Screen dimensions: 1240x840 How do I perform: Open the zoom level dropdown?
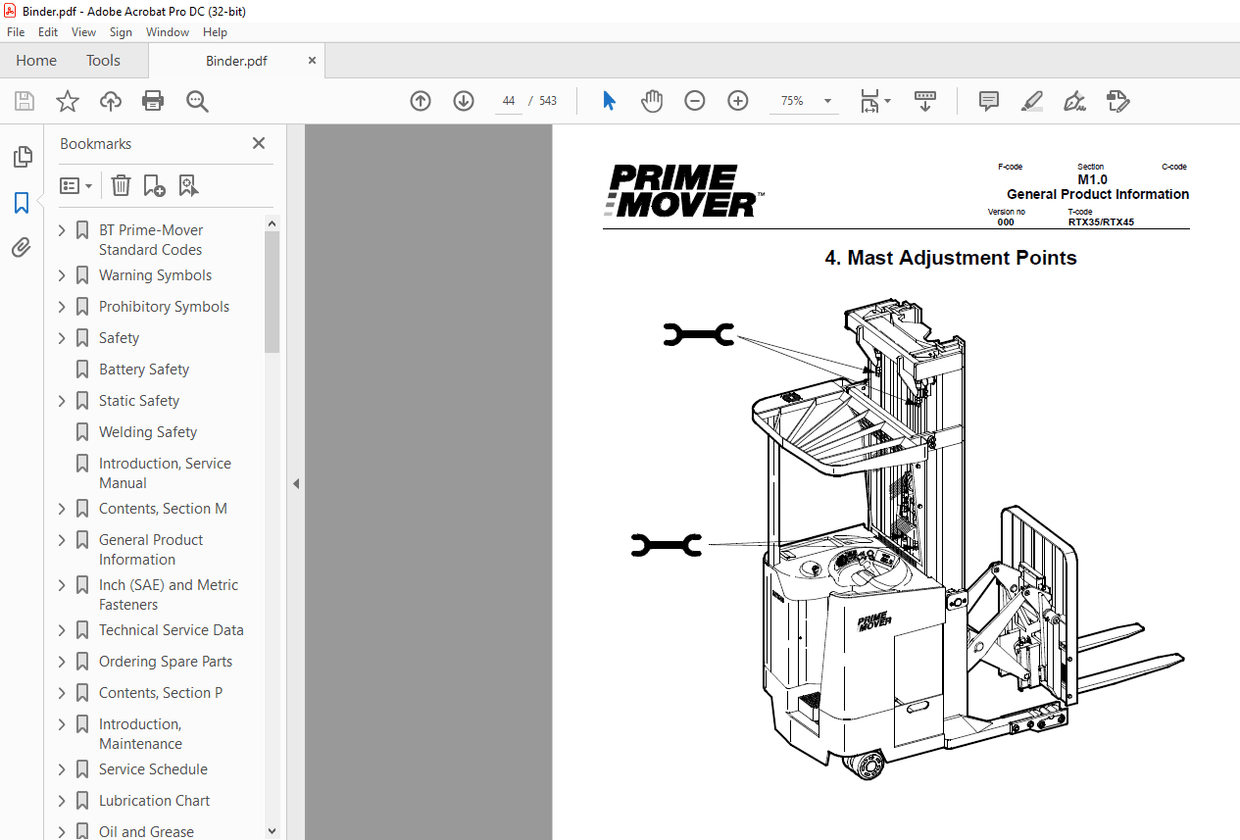tap(827, 100)
